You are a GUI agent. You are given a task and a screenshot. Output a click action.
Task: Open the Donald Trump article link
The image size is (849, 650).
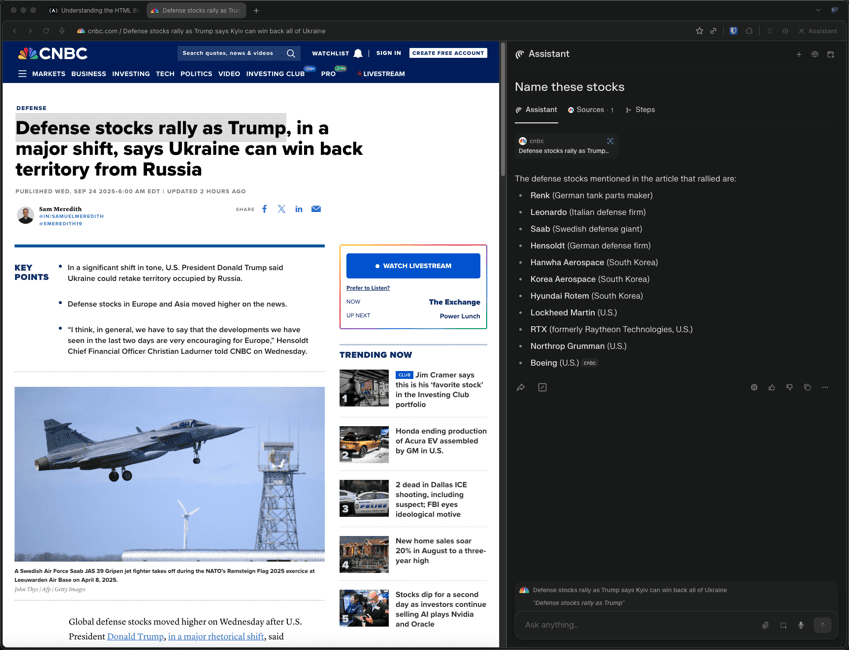click(135, 636)
